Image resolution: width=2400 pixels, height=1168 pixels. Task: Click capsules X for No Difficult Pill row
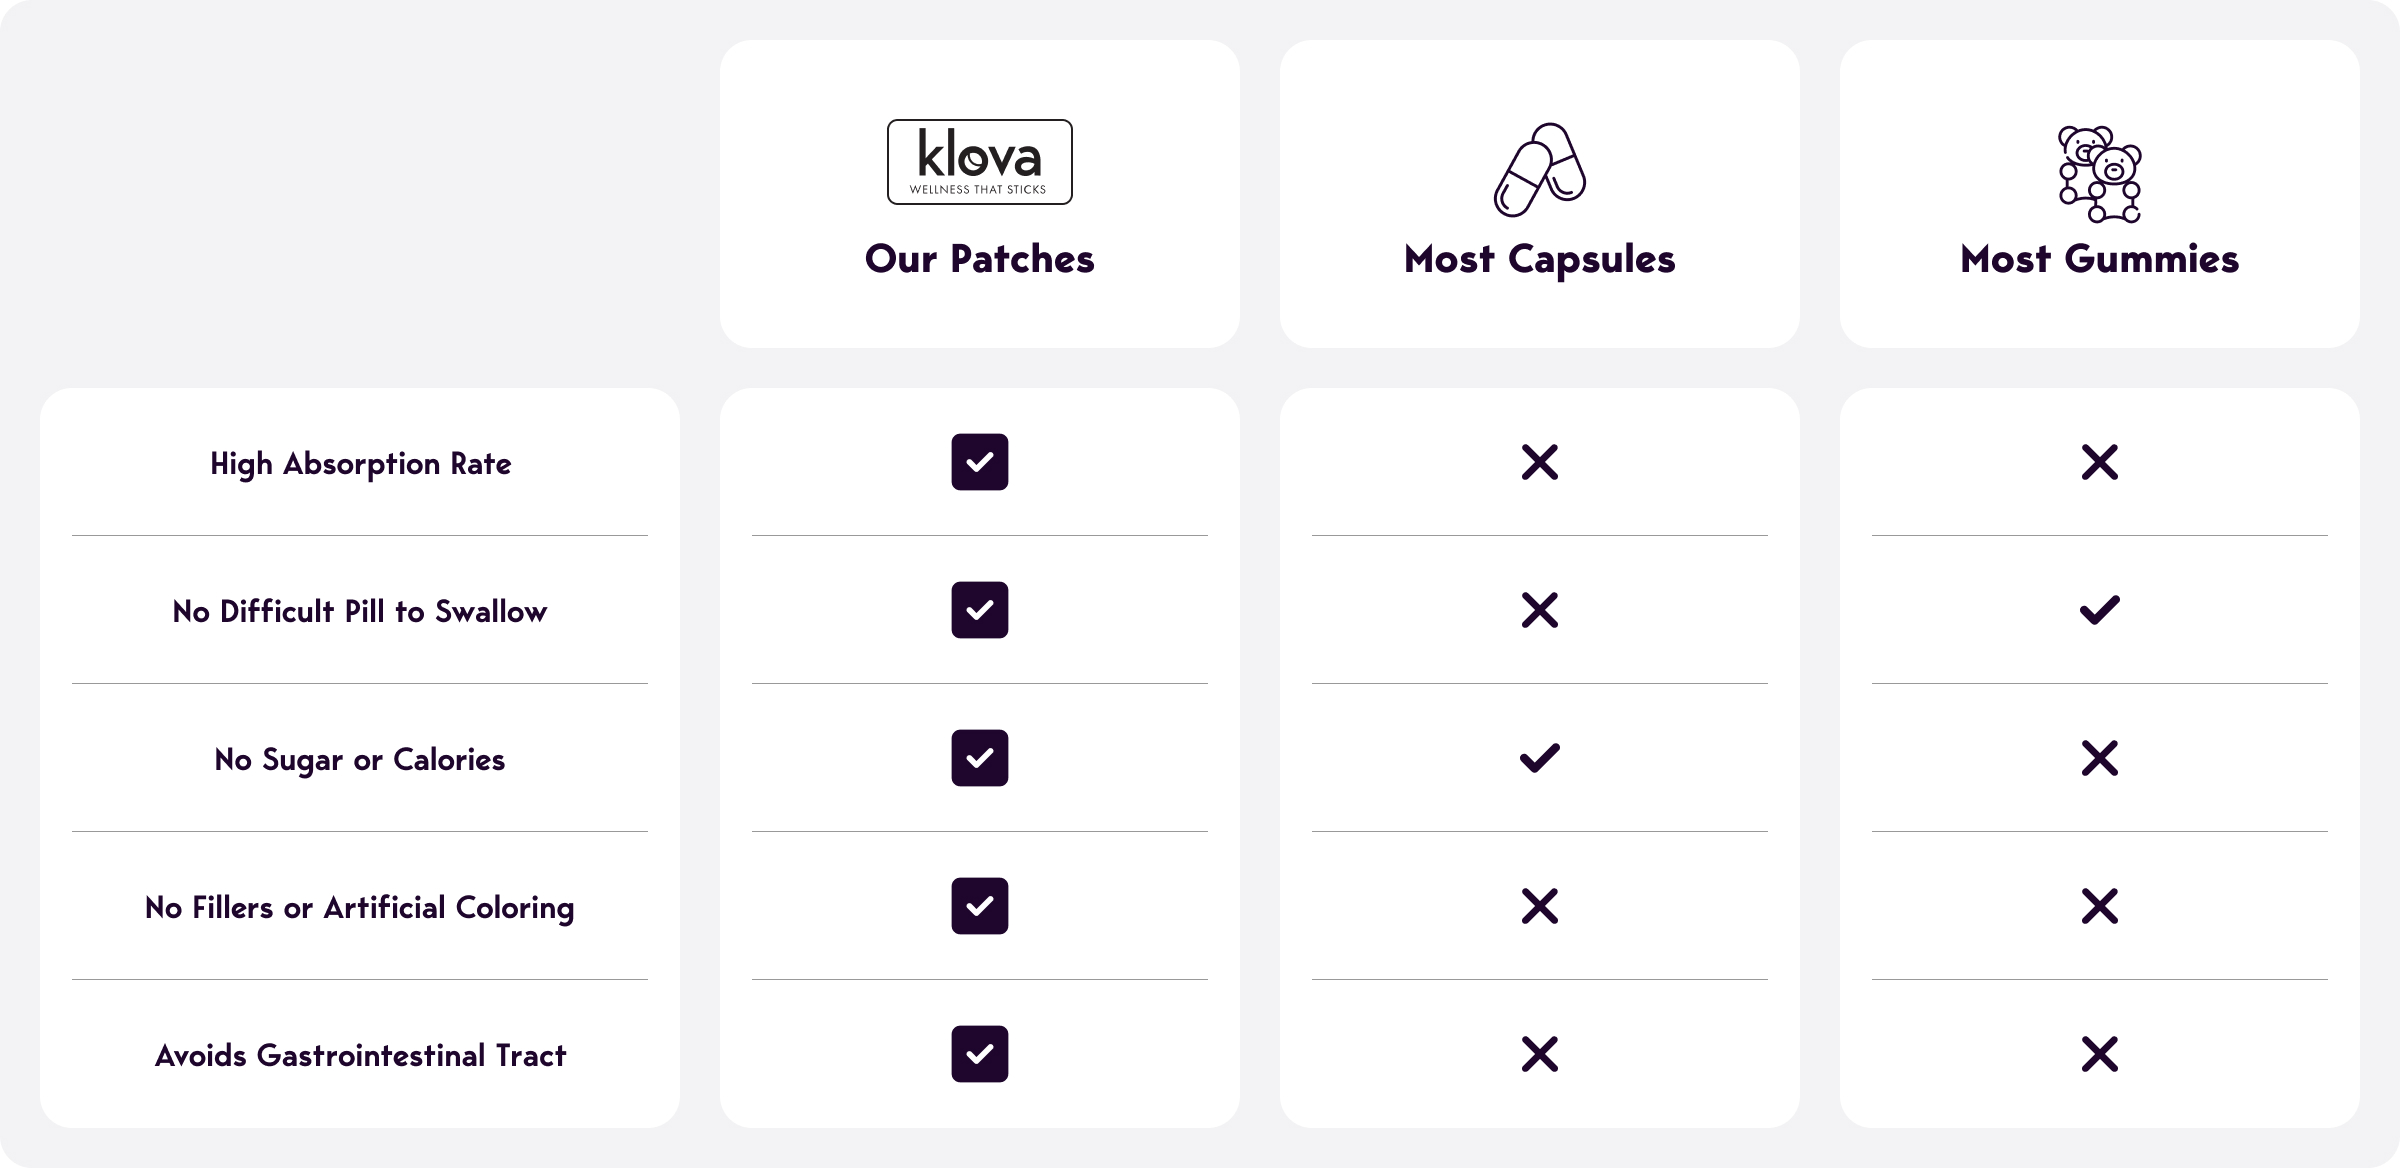click(1539, 610)
